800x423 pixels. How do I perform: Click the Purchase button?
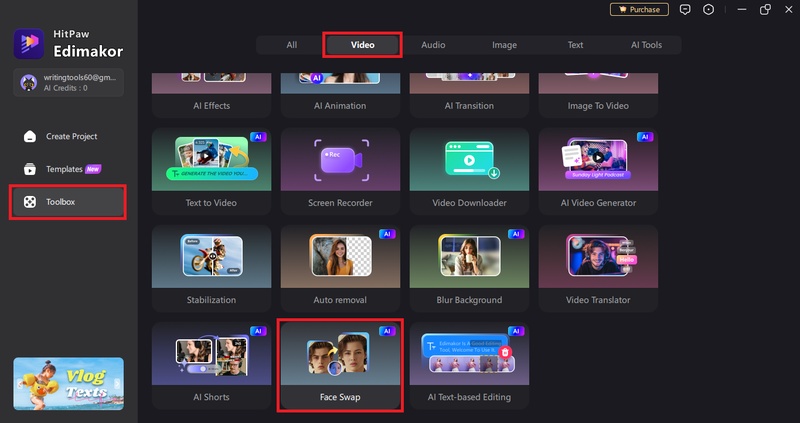(x=639, y=10)
